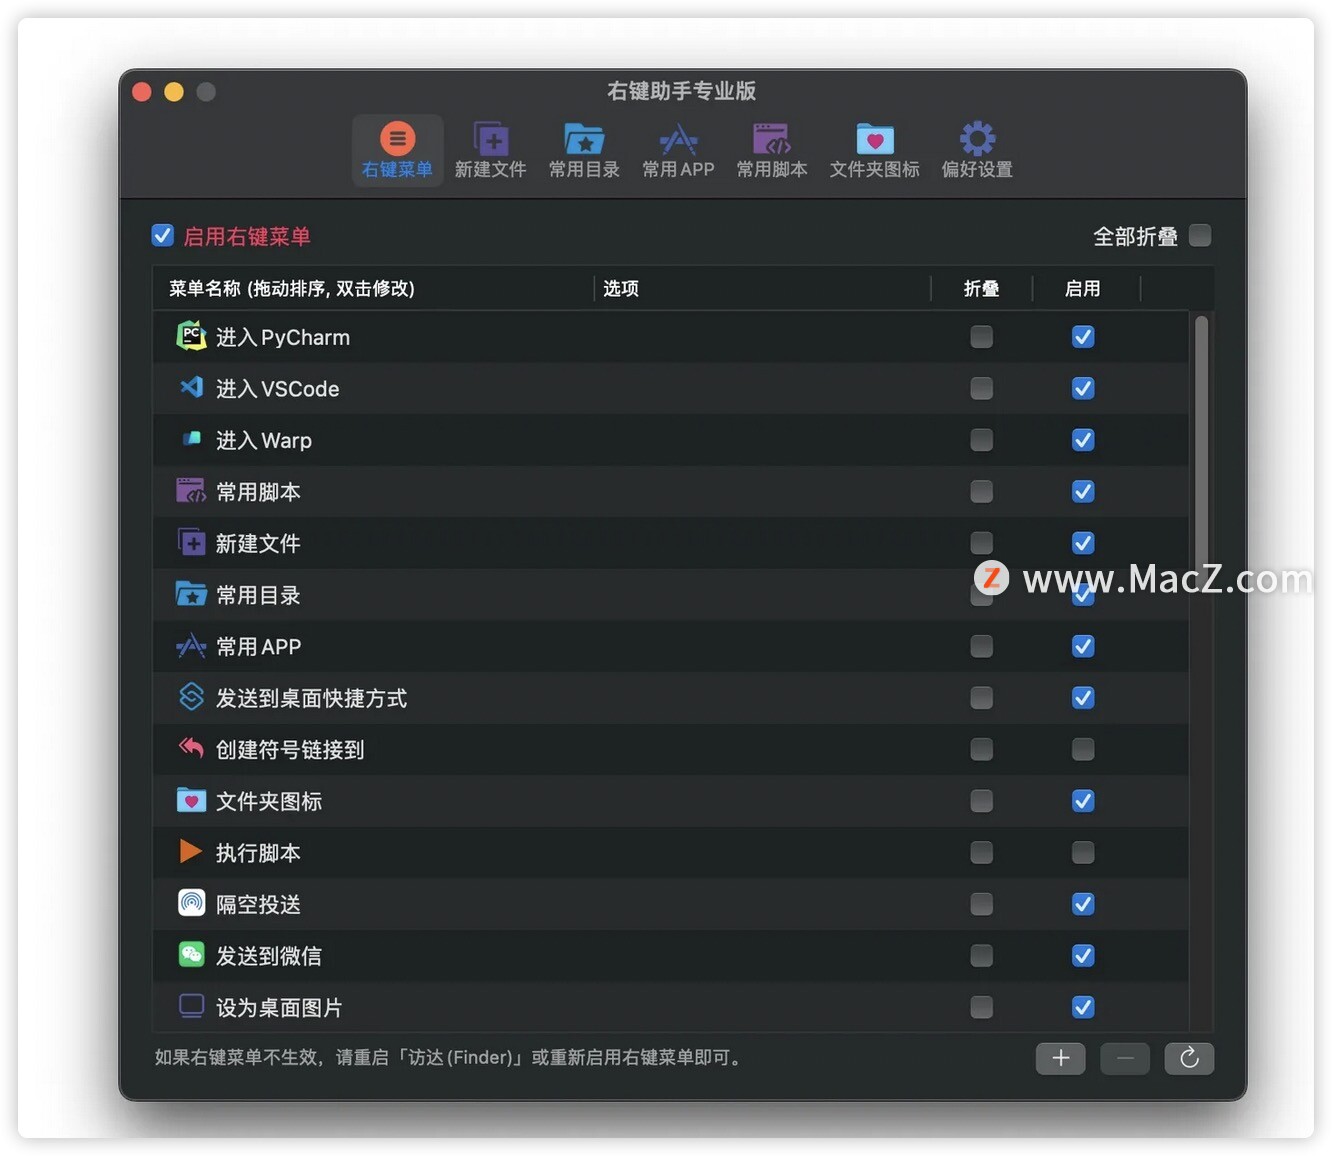The height and width of the screenshot is (1156, 1332).
Task: Check the 折叠 box for 文件夹图标
Action: [982, 801]
